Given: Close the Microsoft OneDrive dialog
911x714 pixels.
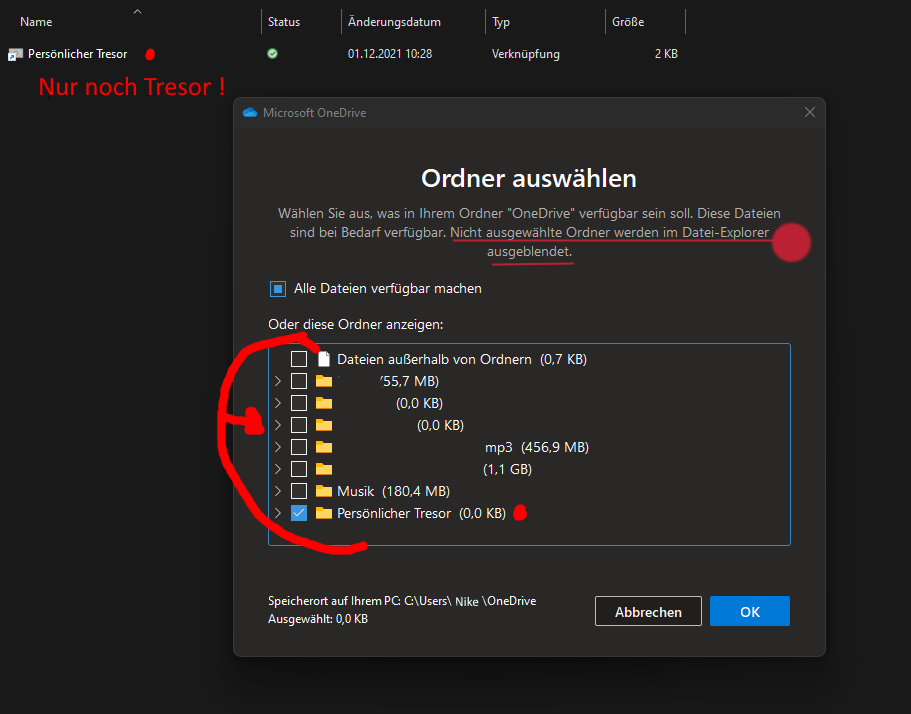Looking at the screenshot, I should coord(810,112).
